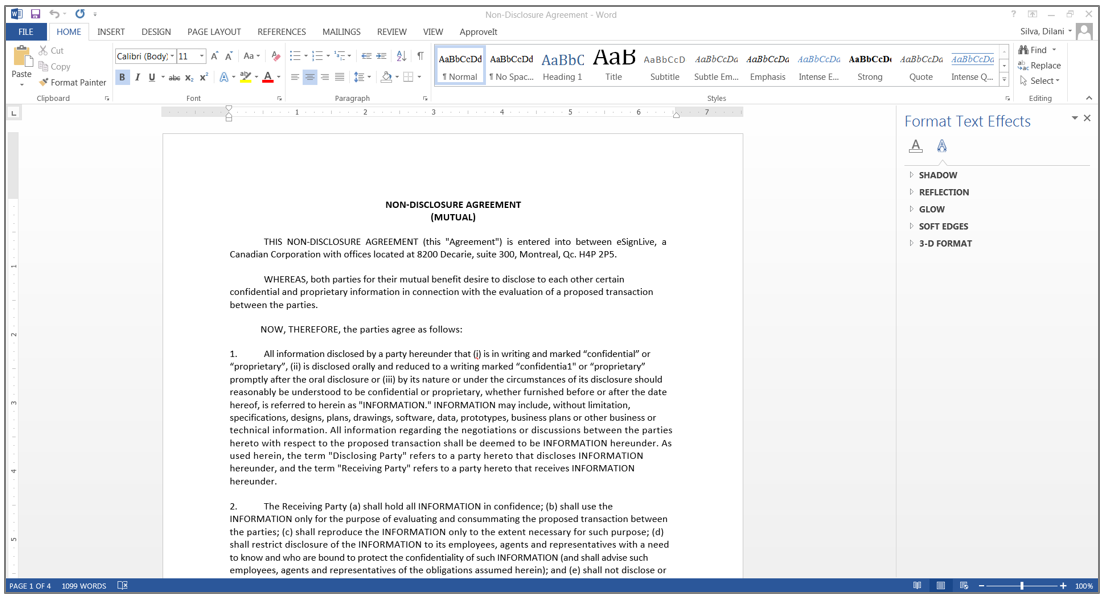Click the Select button in Editing group

point(1039,81)
